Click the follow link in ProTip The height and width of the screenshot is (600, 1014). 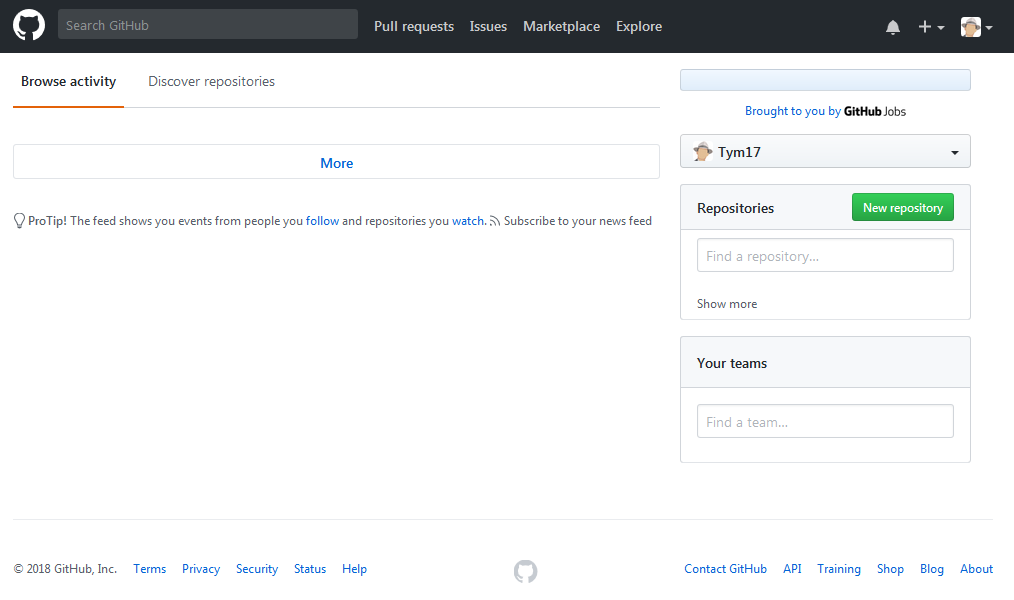322,221
